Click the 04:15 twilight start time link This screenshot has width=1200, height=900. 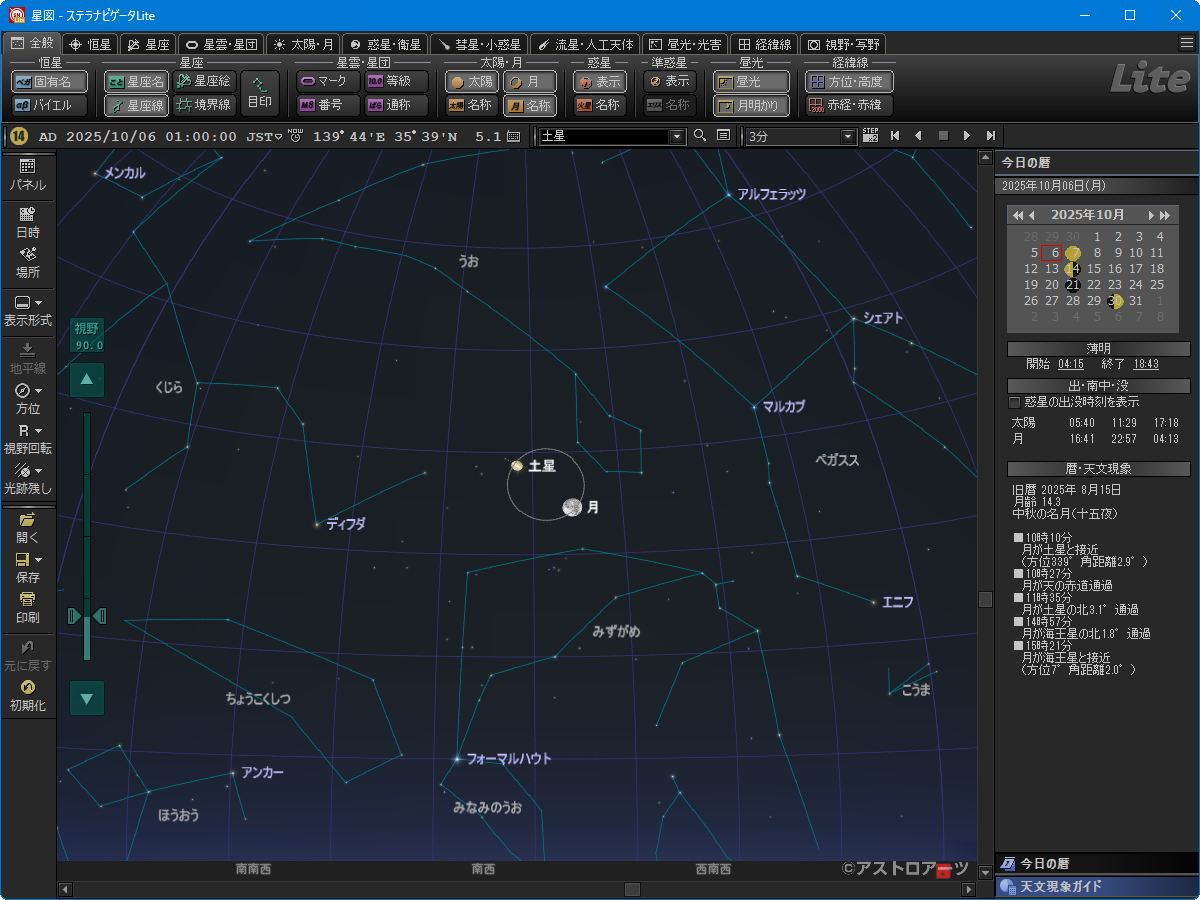click(x=1070, y=365)
